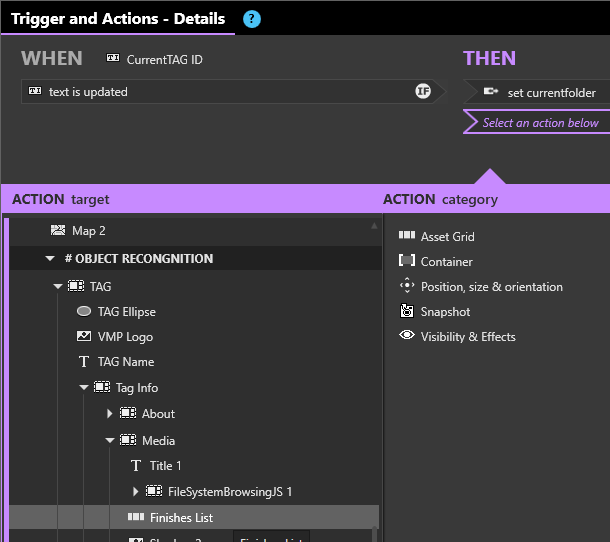
Task: Click the TAG Name text icon
Action: tap(84, 361)
